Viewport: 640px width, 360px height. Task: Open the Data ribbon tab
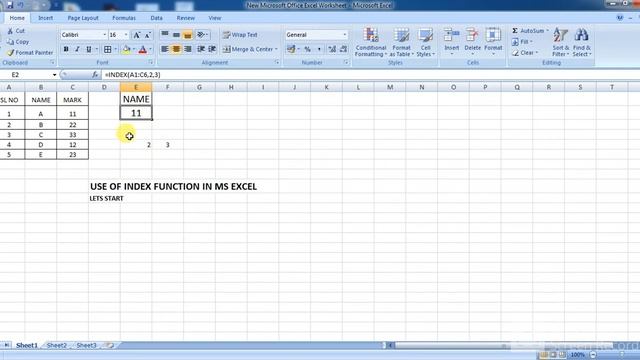(156, 18)
